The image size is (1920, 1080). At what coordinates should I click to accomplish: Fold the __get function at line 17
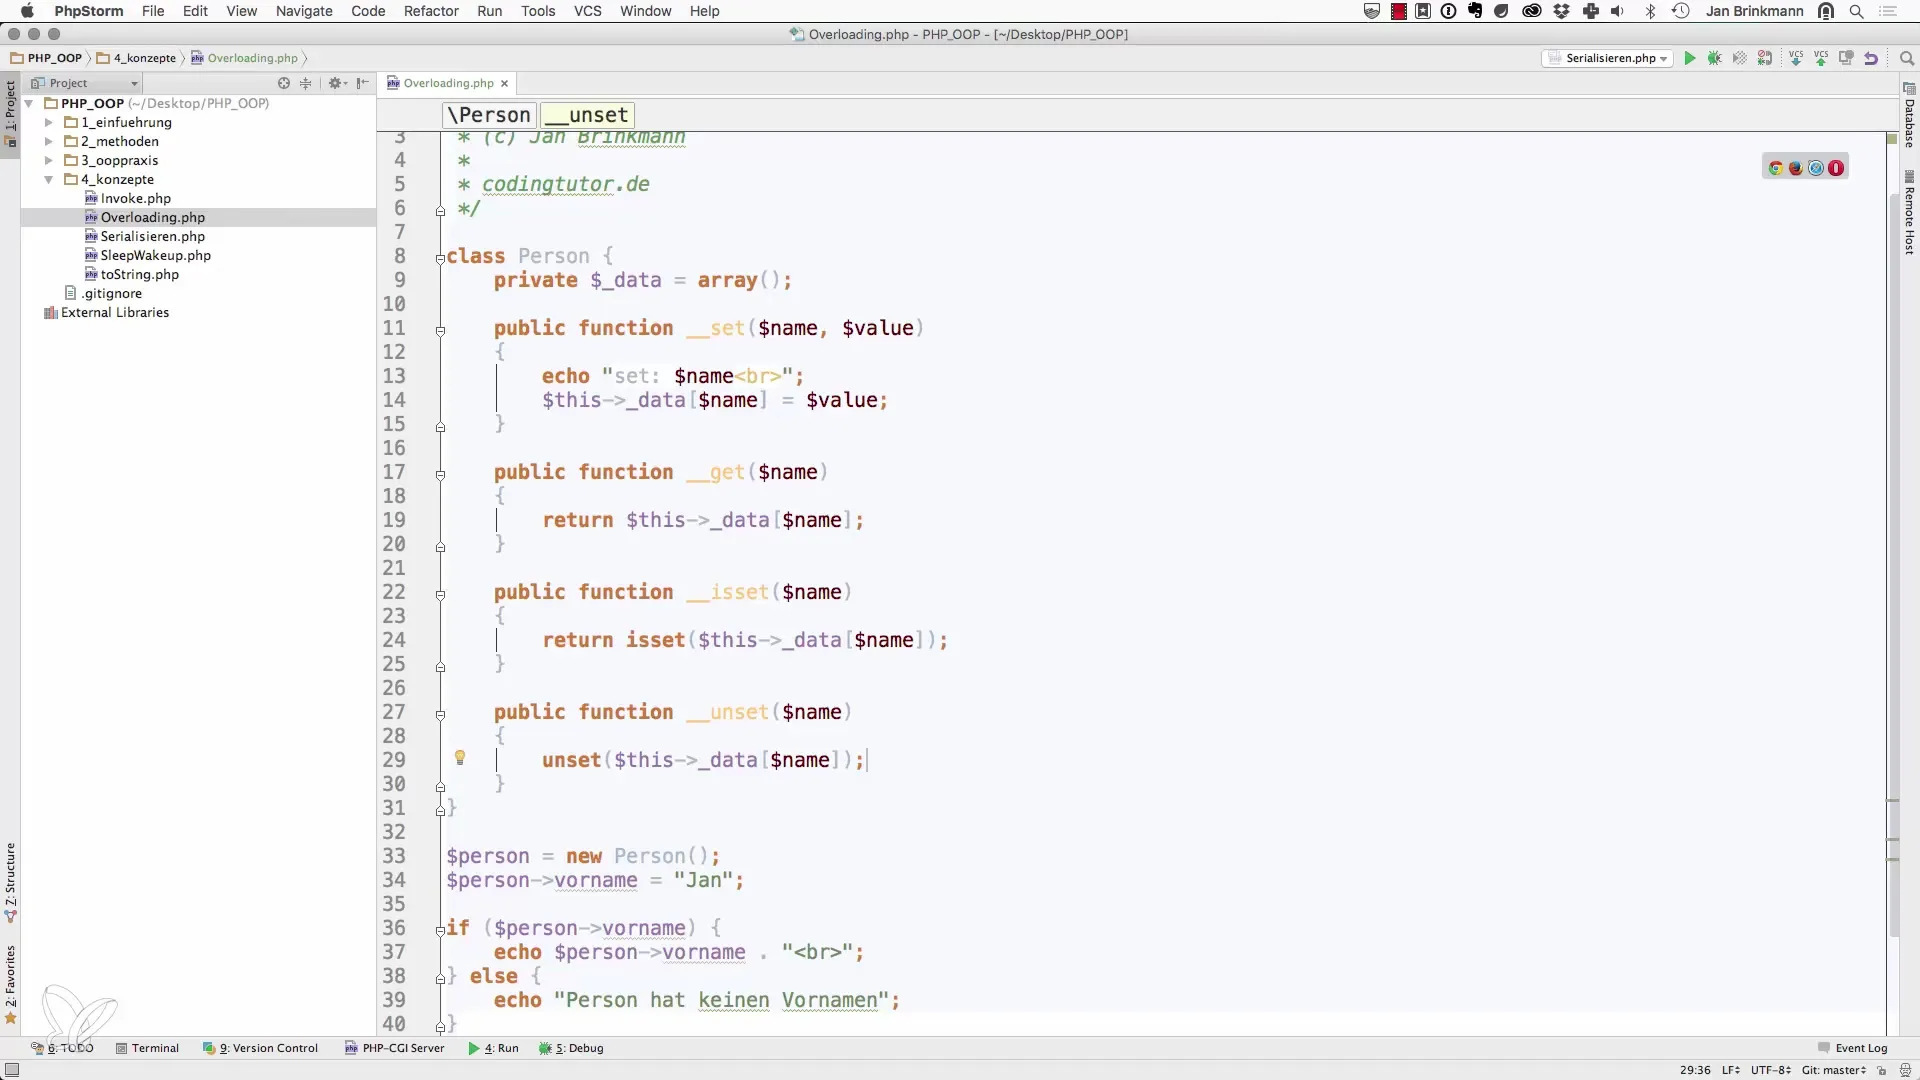tap(440, 474)
